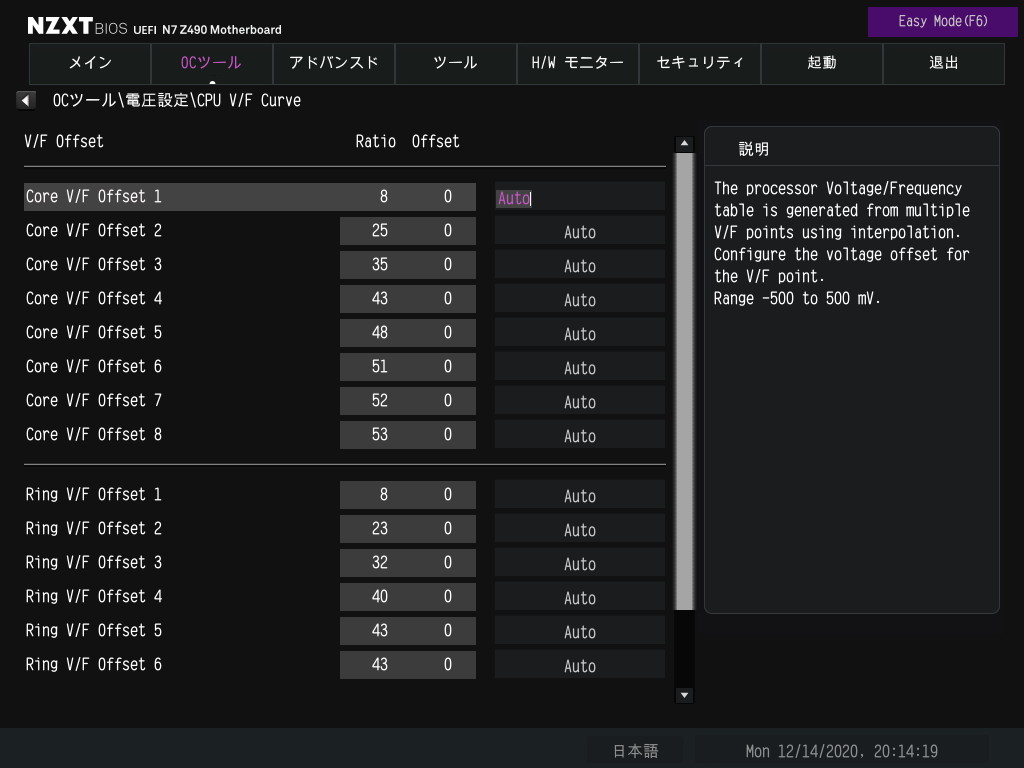The image size is (1024, 768).
Task: Select the Ring V/F Offset 1 label
Action: pyautogui.click(x=93, y=494)
